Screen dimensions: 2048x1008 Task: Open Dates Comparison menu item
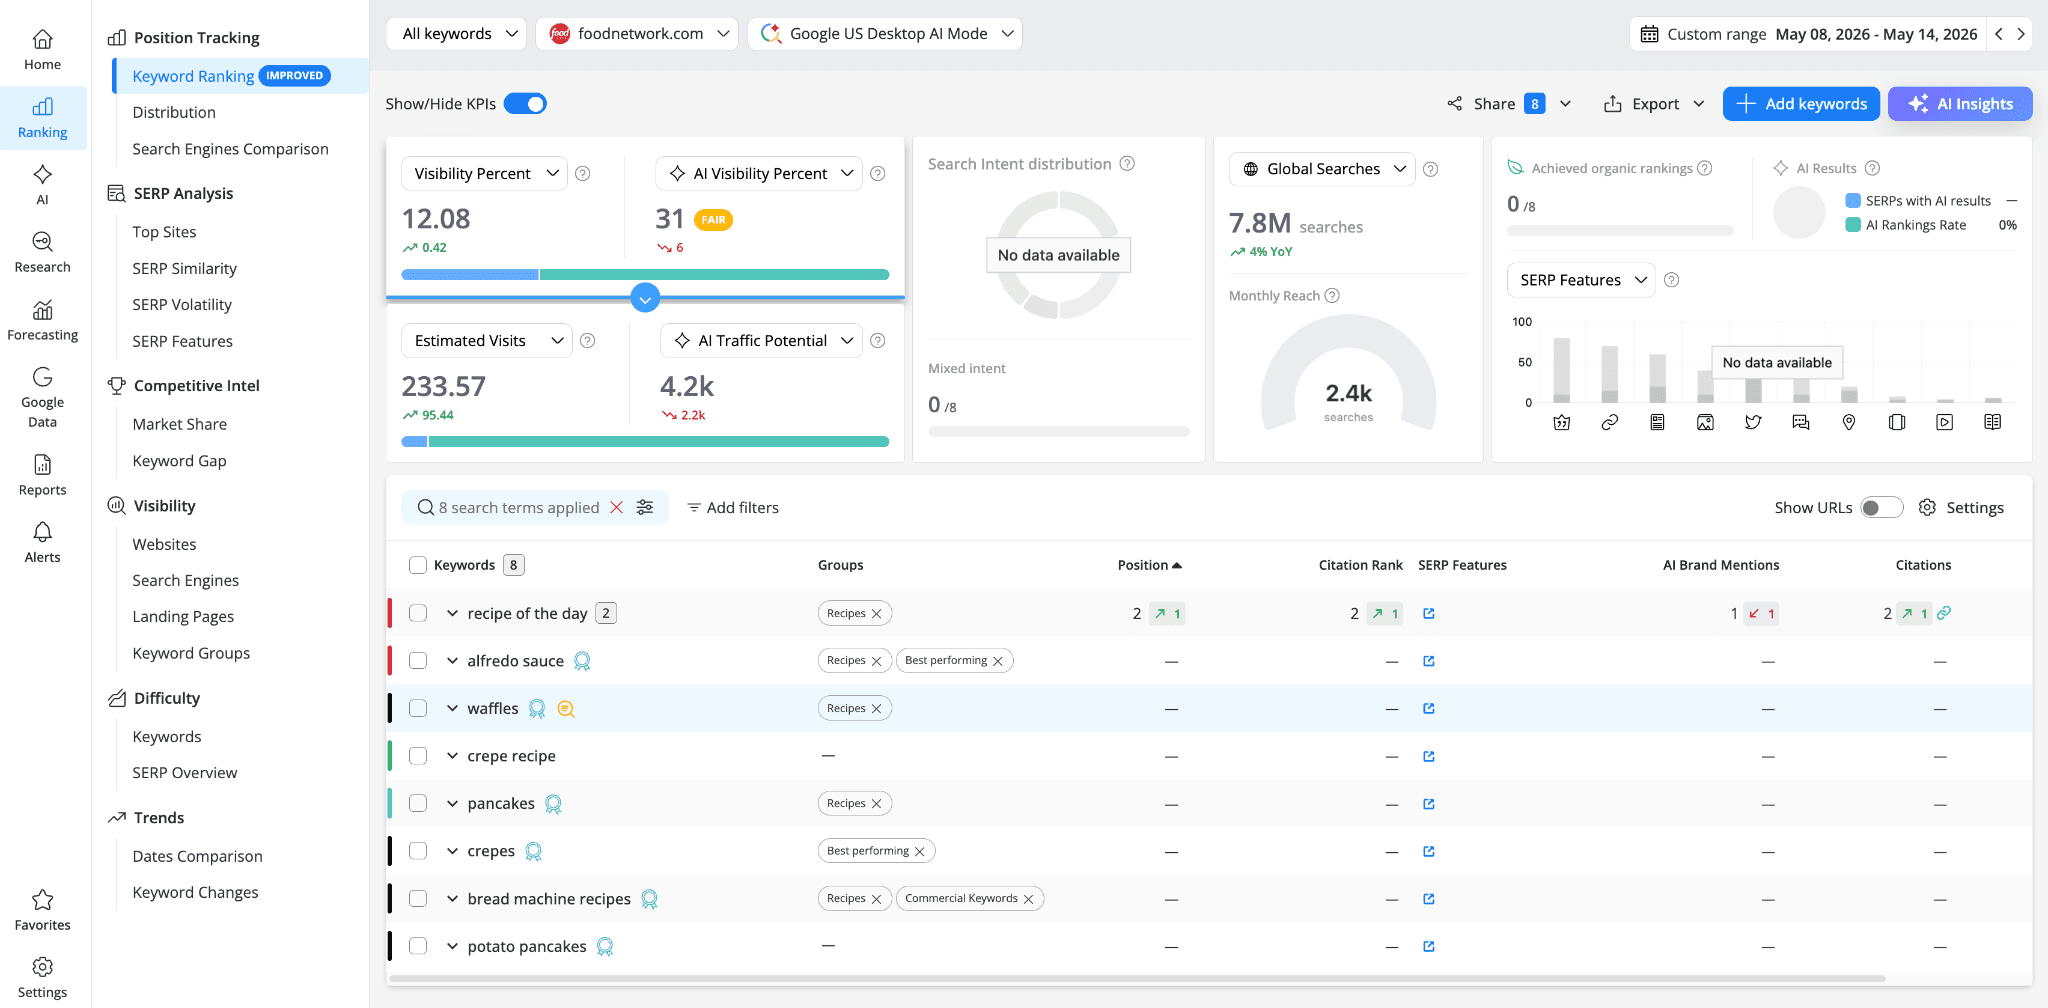pyautogui.click(x=197, y=856)
